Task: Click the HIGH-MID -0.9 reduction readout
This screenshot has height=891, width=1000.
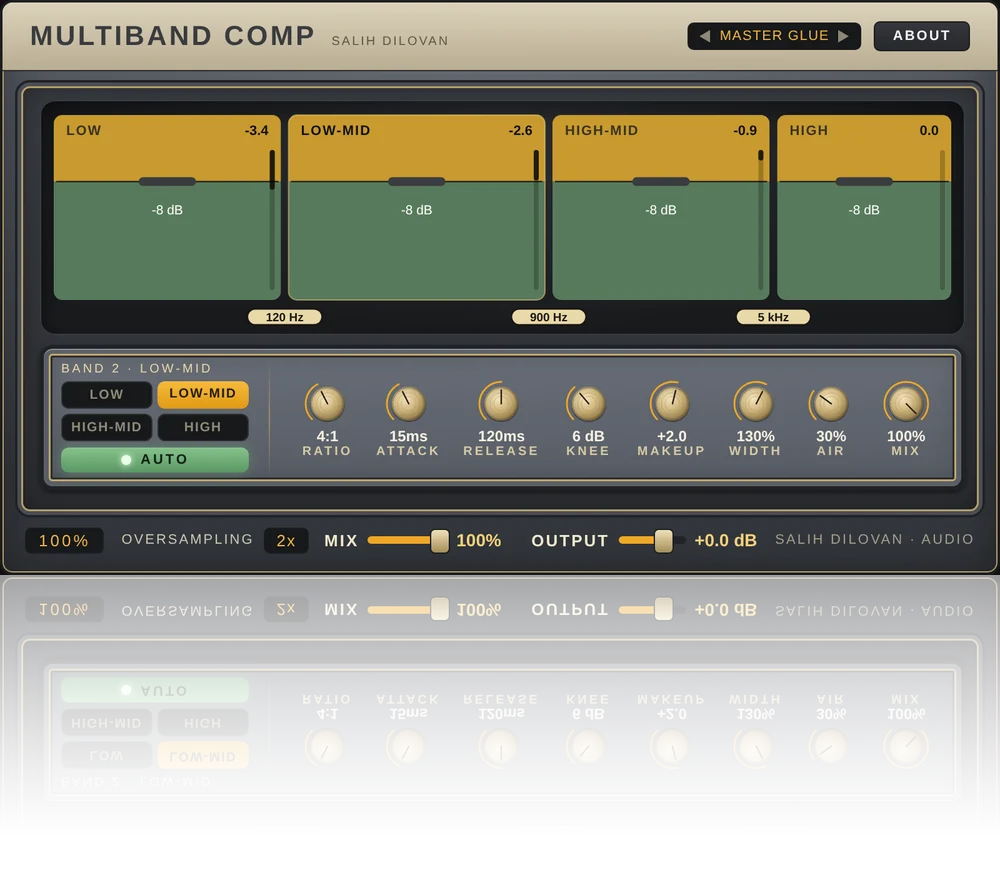Action: pyautogui.click(x=745, y=131)
